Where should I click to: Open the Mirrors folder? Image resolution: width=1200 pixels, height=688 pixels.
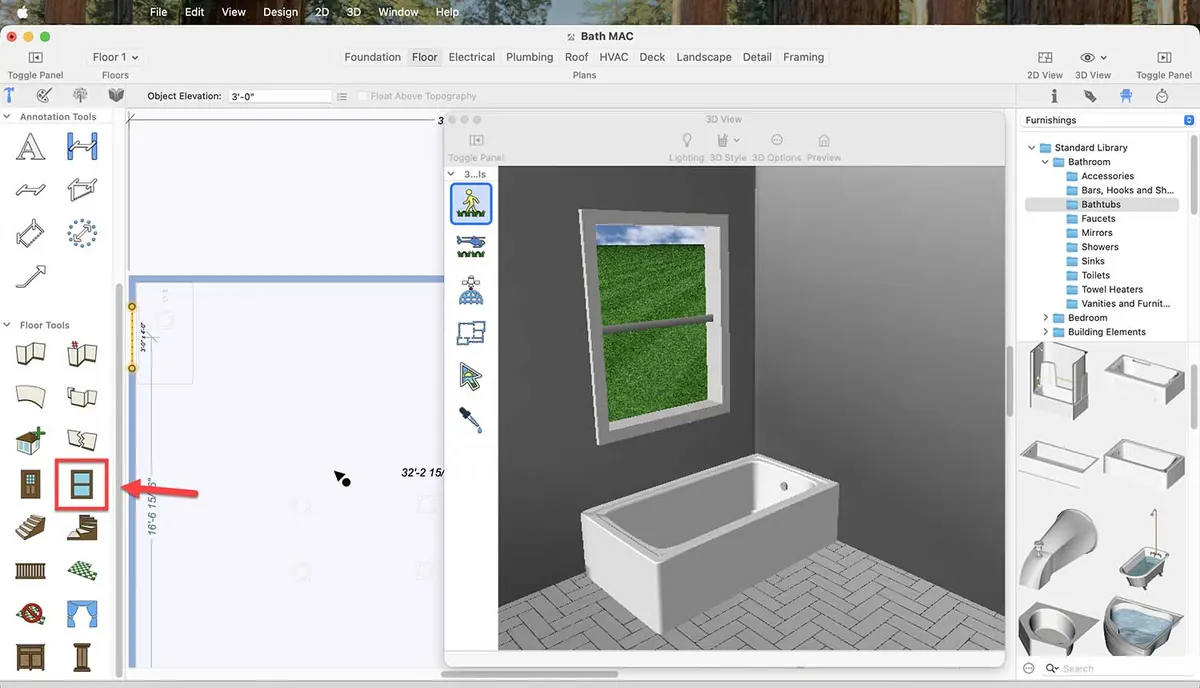tap(1096, 233)
